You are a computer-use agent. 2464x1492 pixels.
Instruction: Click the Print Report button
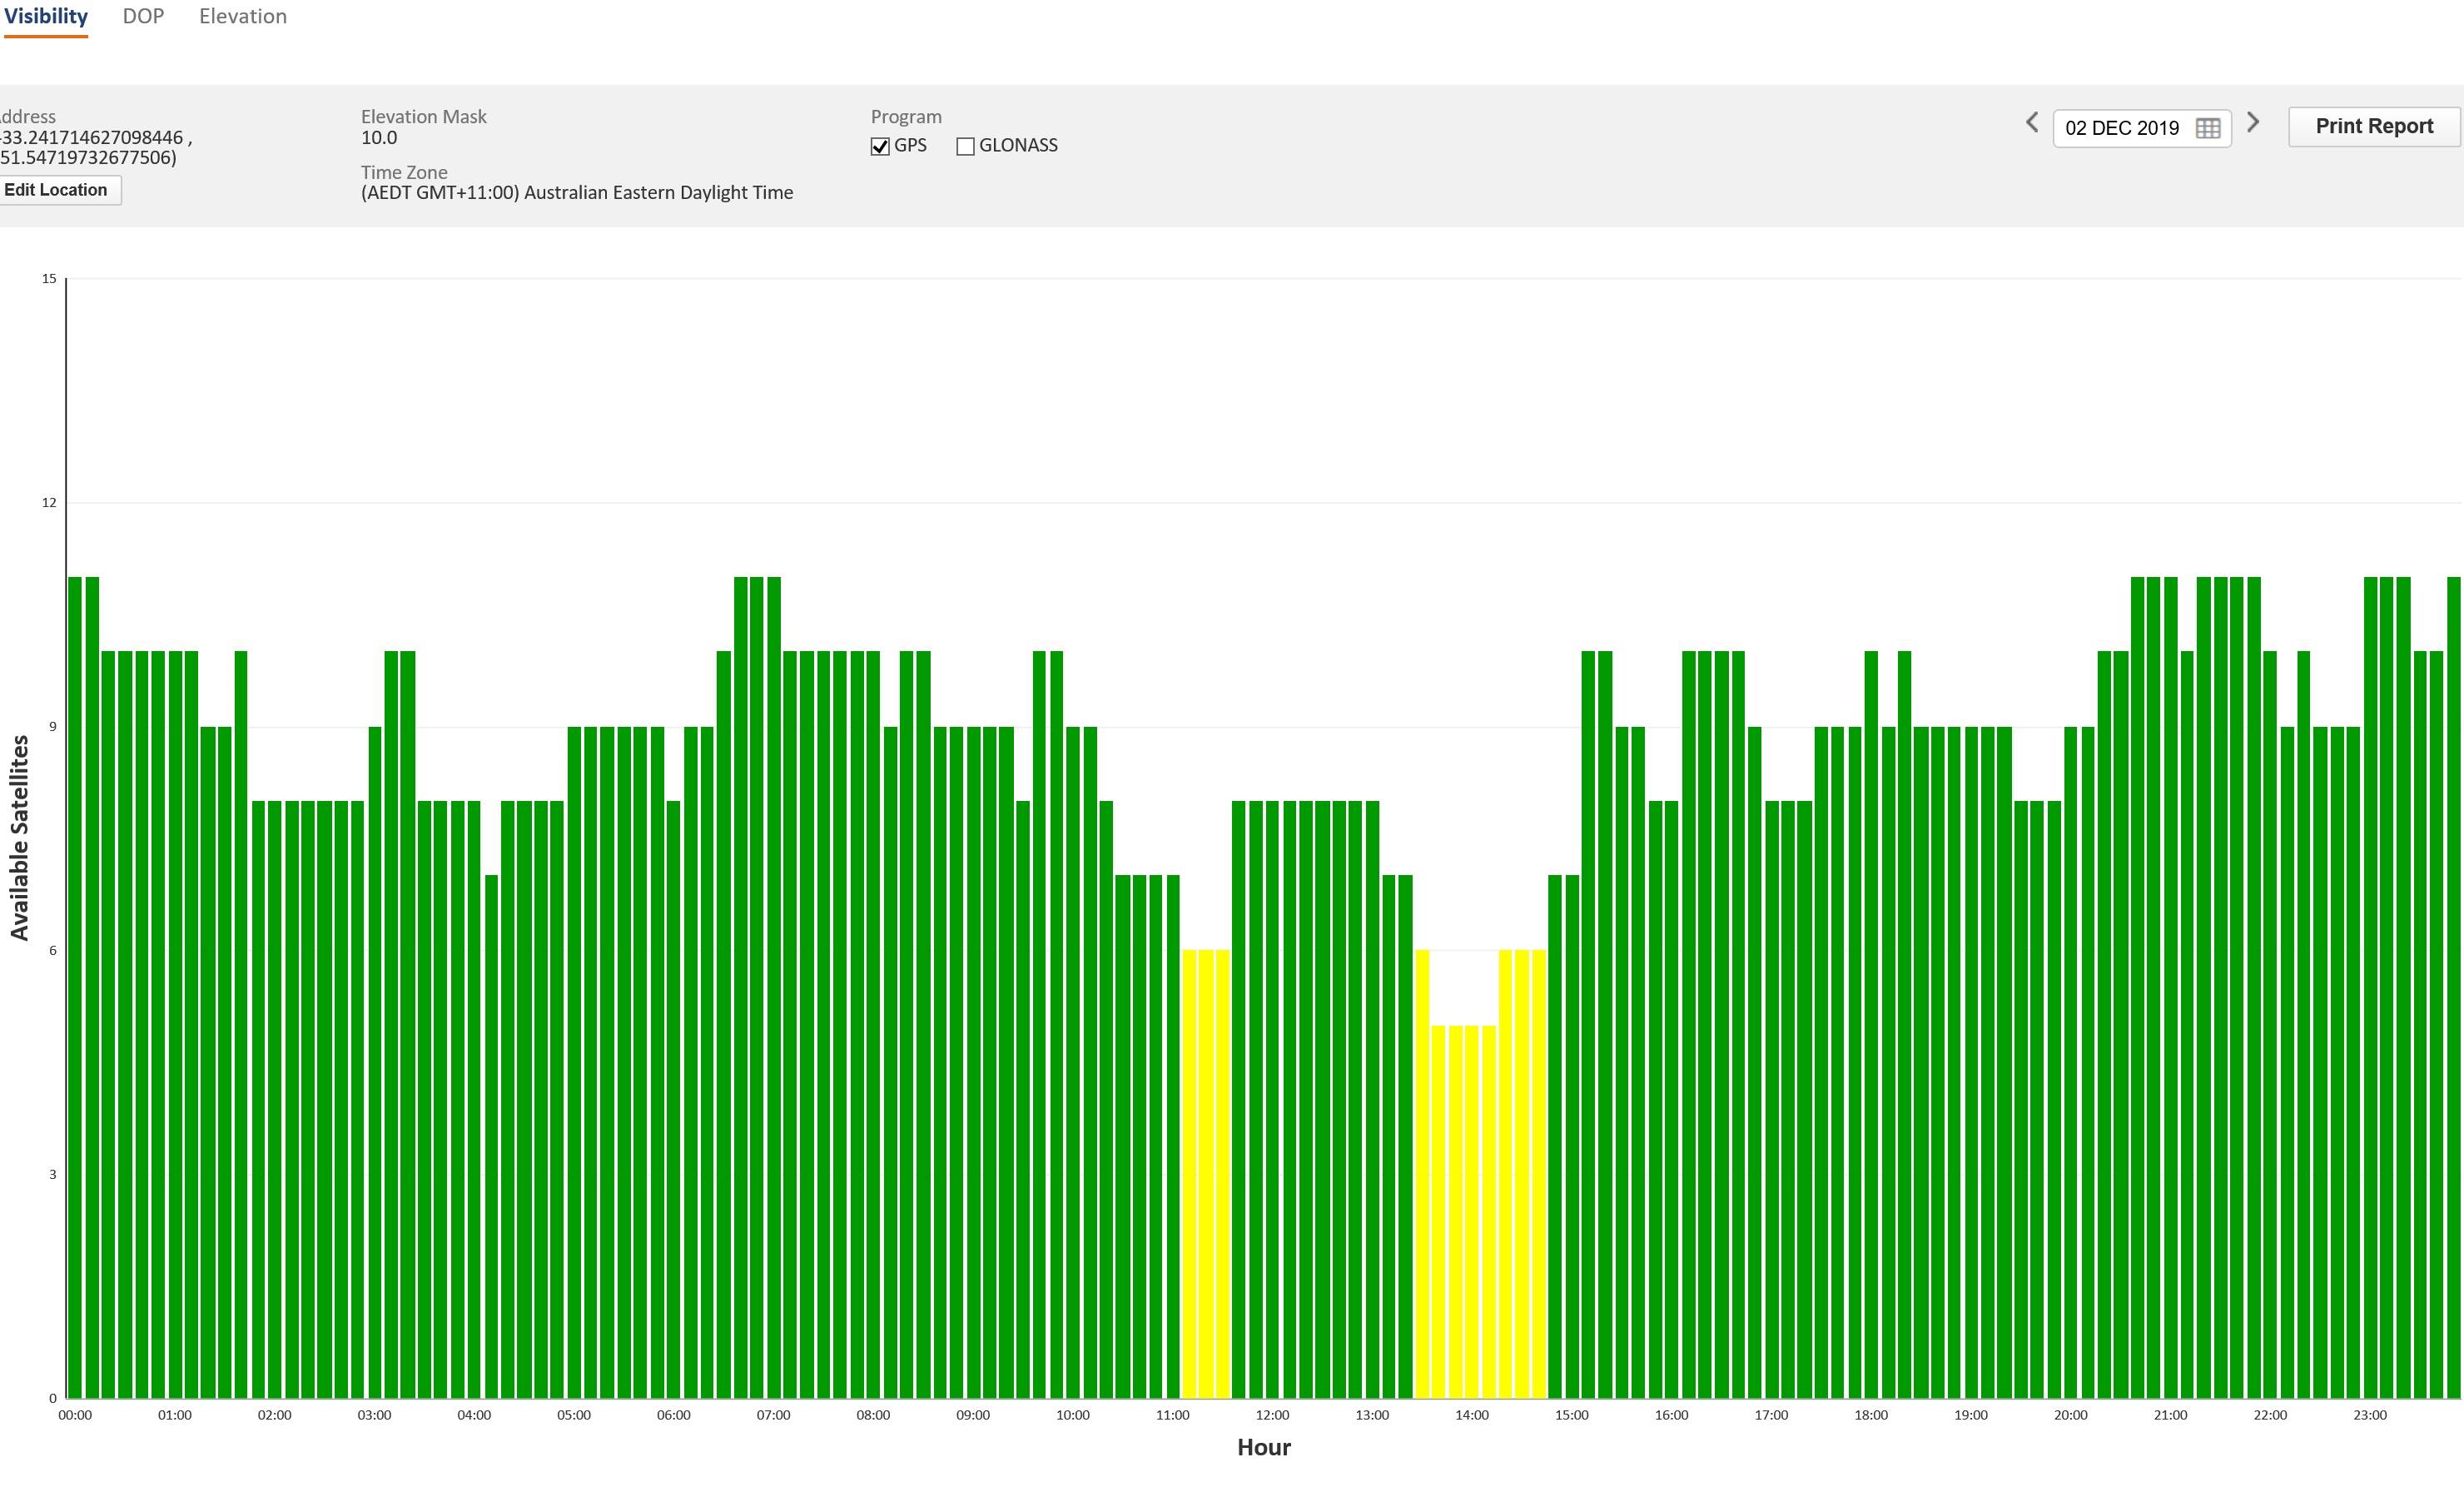(2373, 127)
